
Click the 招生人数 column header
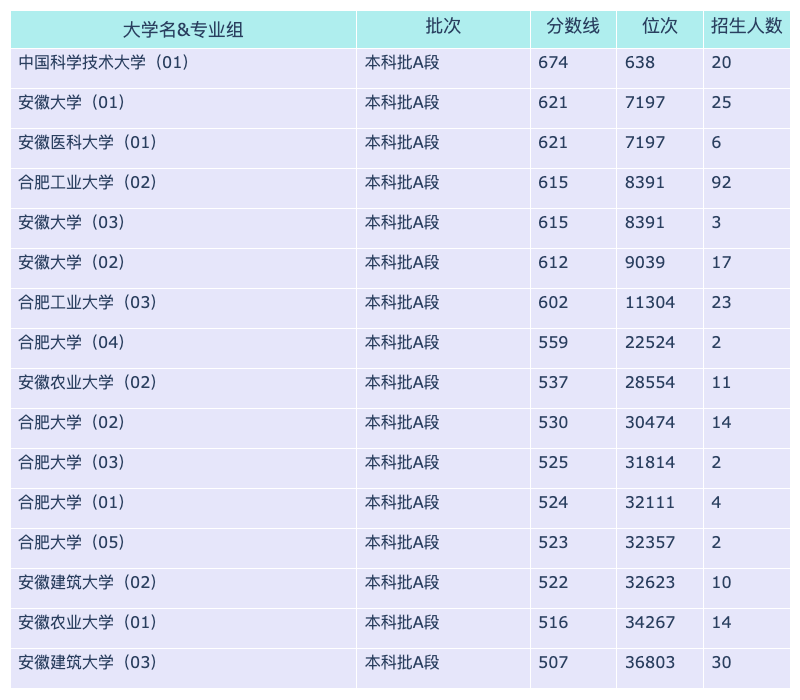(x=746, y=30)
